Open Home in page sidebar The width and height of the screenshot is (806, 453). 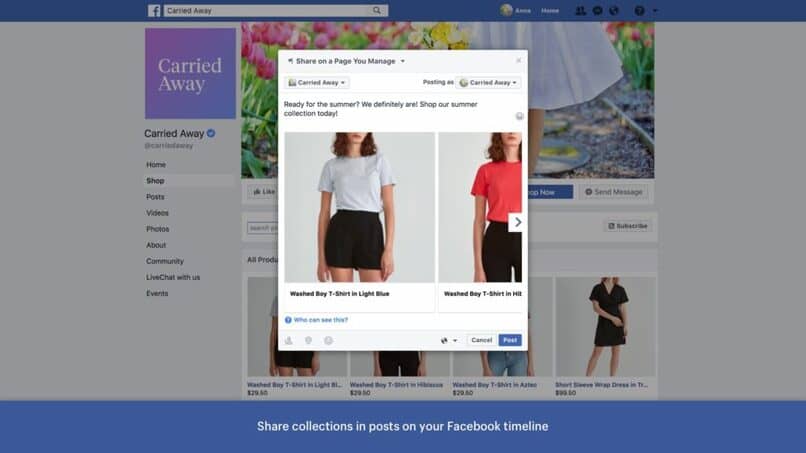(156, 165)
